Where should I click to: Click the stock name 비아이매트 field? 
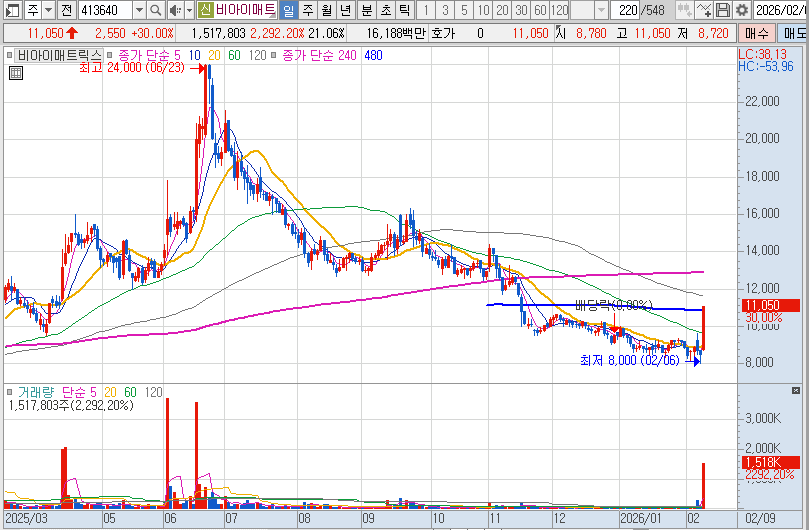[246, 10]
